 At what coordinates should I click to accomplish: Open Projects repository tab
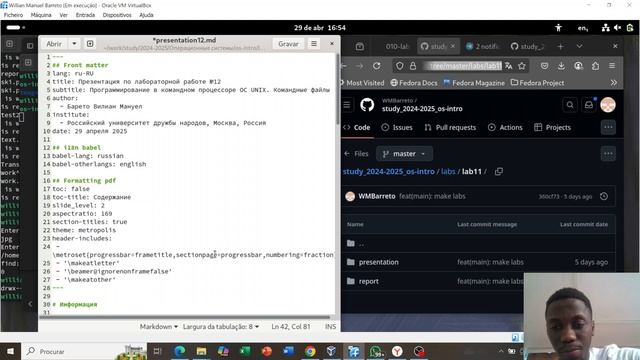(x=552, y=127)
